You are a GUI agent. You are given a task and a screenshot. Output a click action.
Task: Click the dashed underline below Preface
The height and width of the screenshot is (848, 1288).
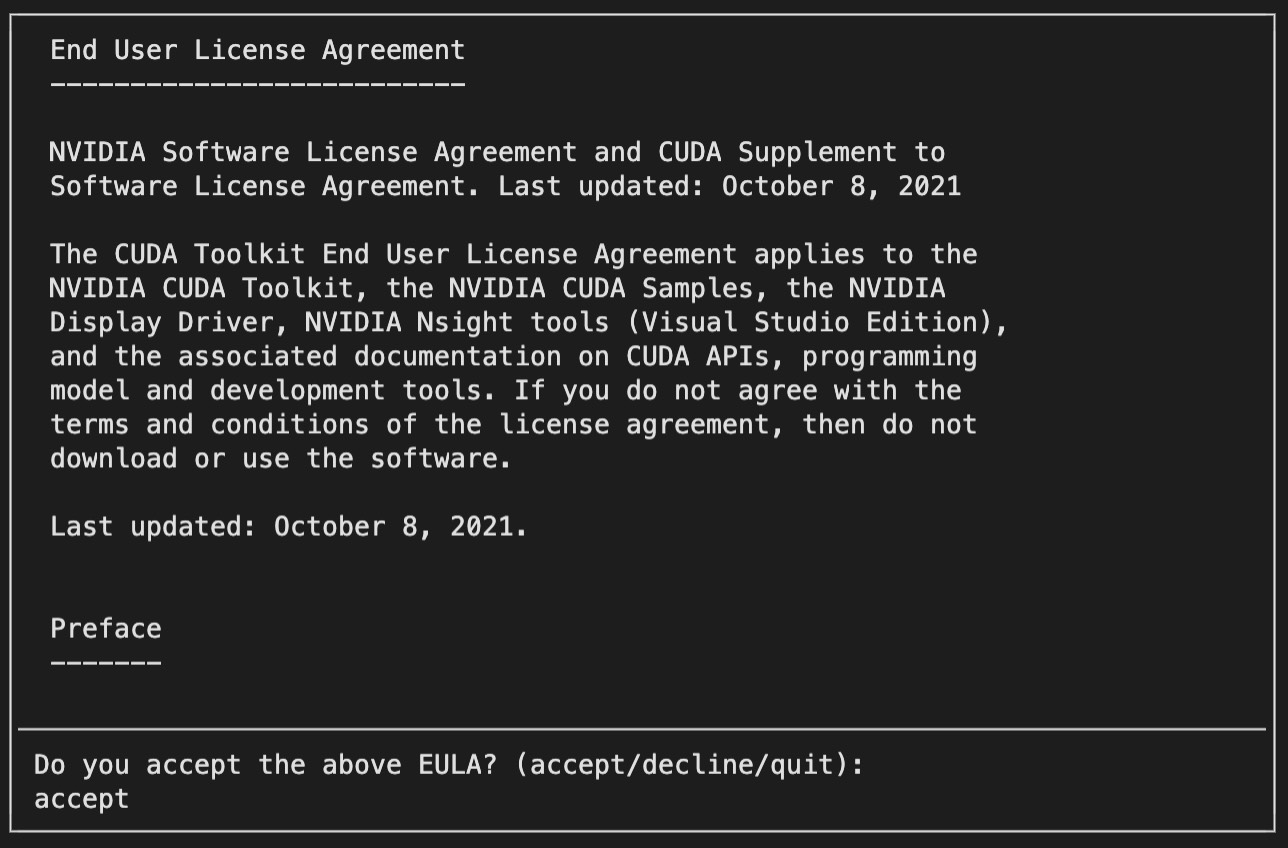pos(106,662)
